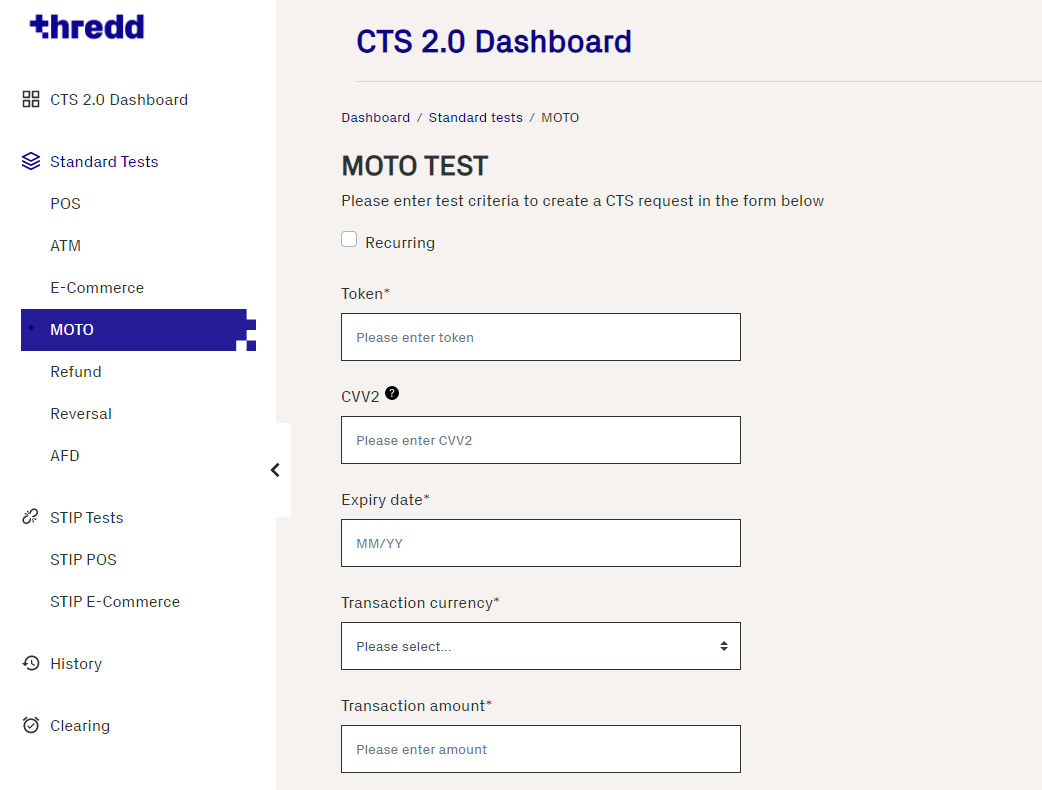Select ATM in the sidebar menu
This screenshot has height=790, width=1042.
point(66,246)
